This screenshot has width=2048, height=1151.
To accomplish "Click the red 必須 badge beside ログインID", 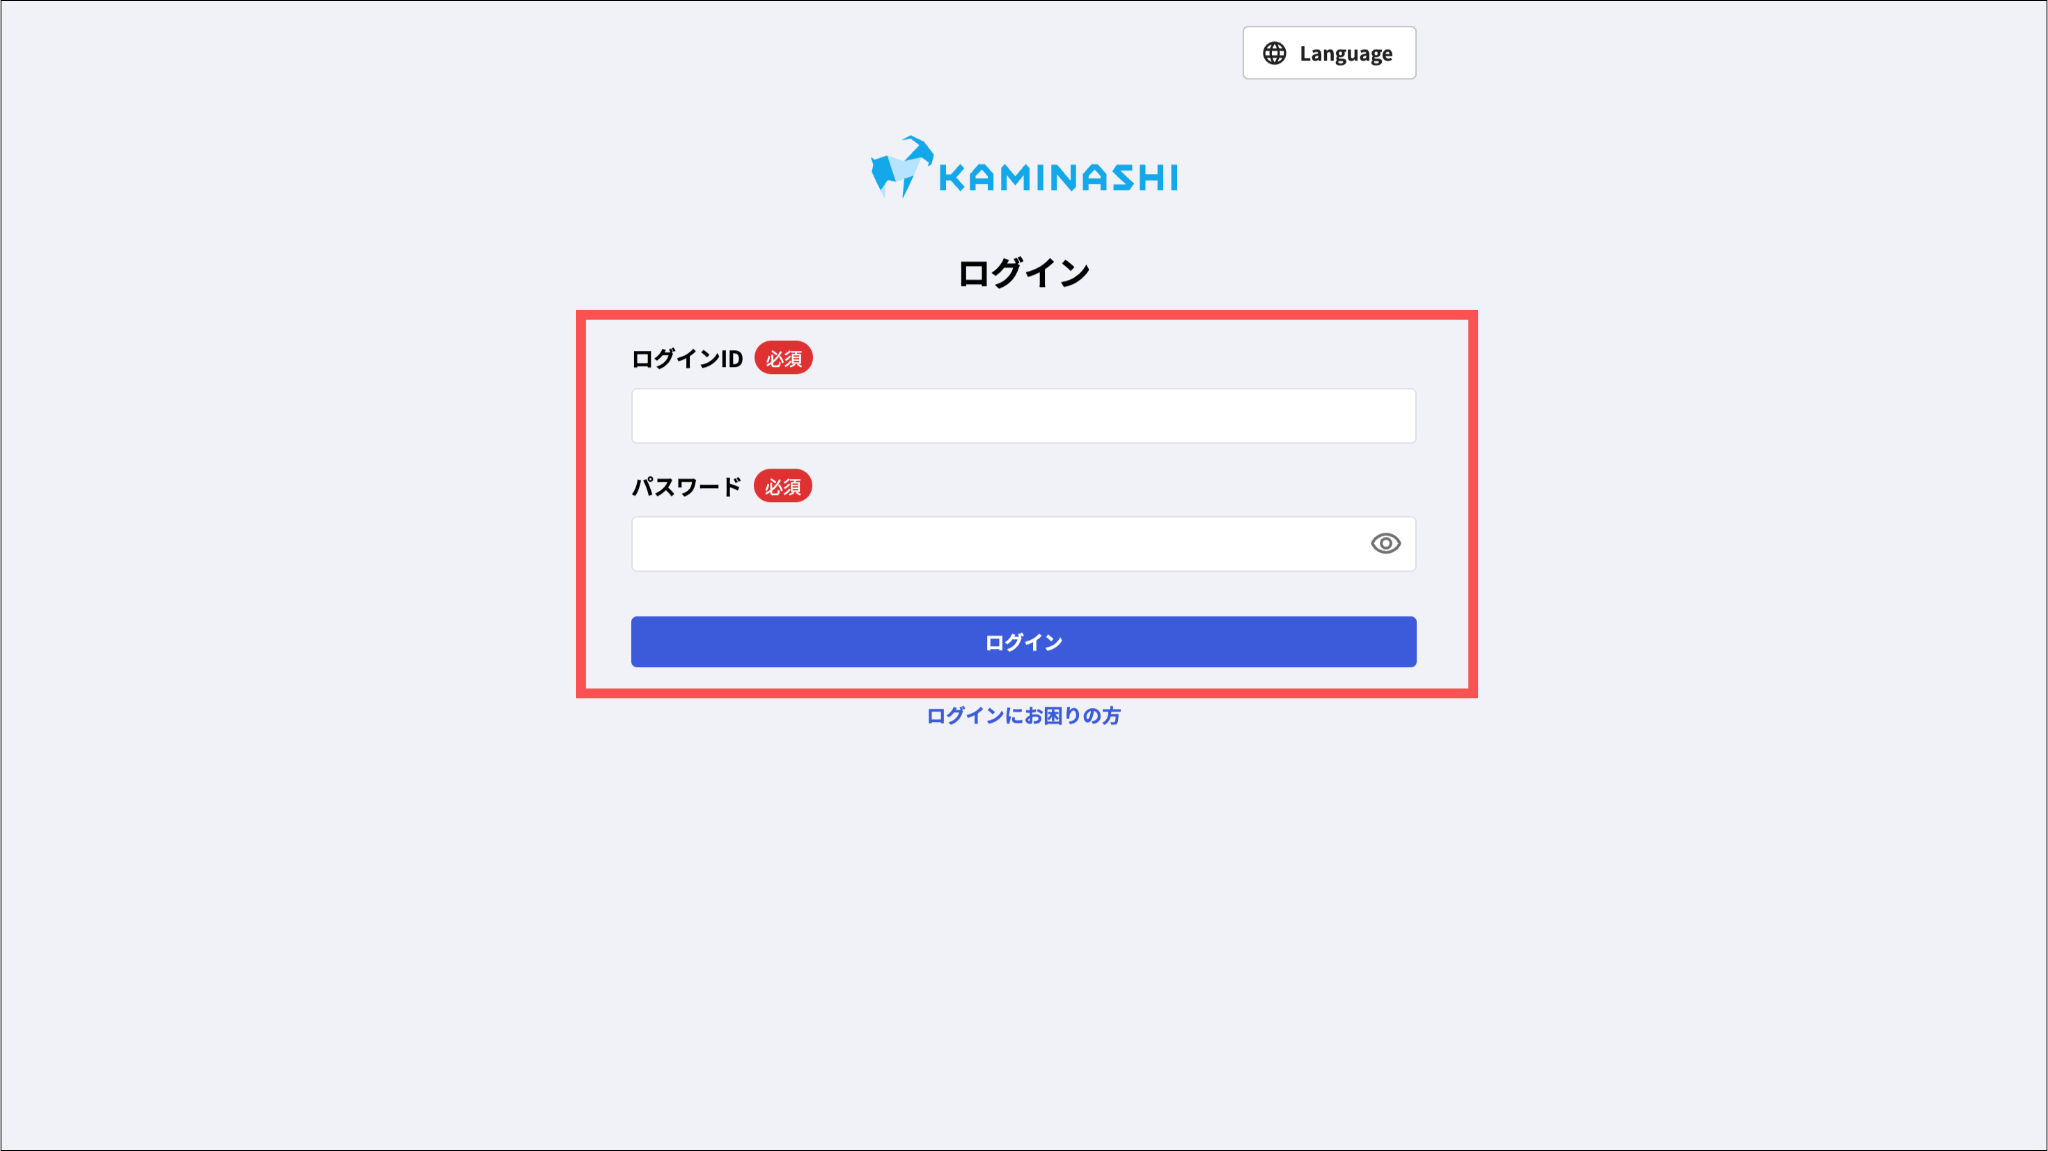I will [x=783, y=358].
